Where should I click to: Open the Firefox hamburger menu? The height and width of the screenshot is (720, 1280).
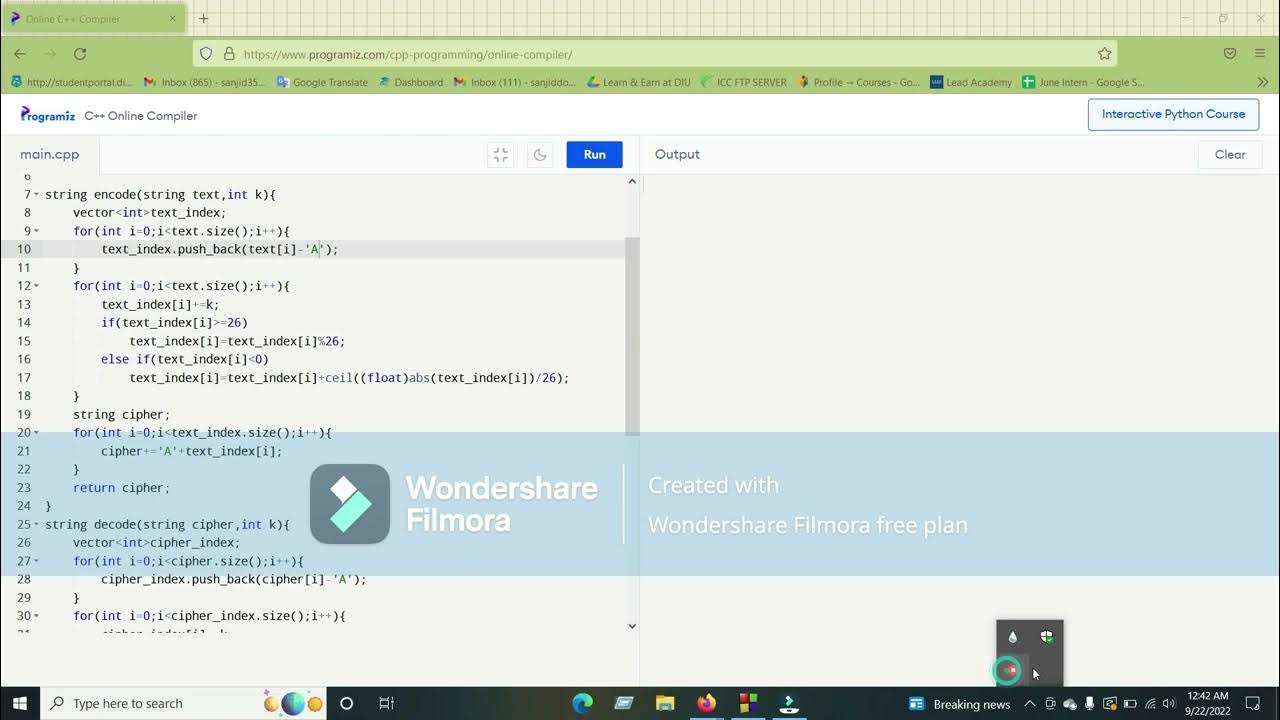[x=1260, y=54]
